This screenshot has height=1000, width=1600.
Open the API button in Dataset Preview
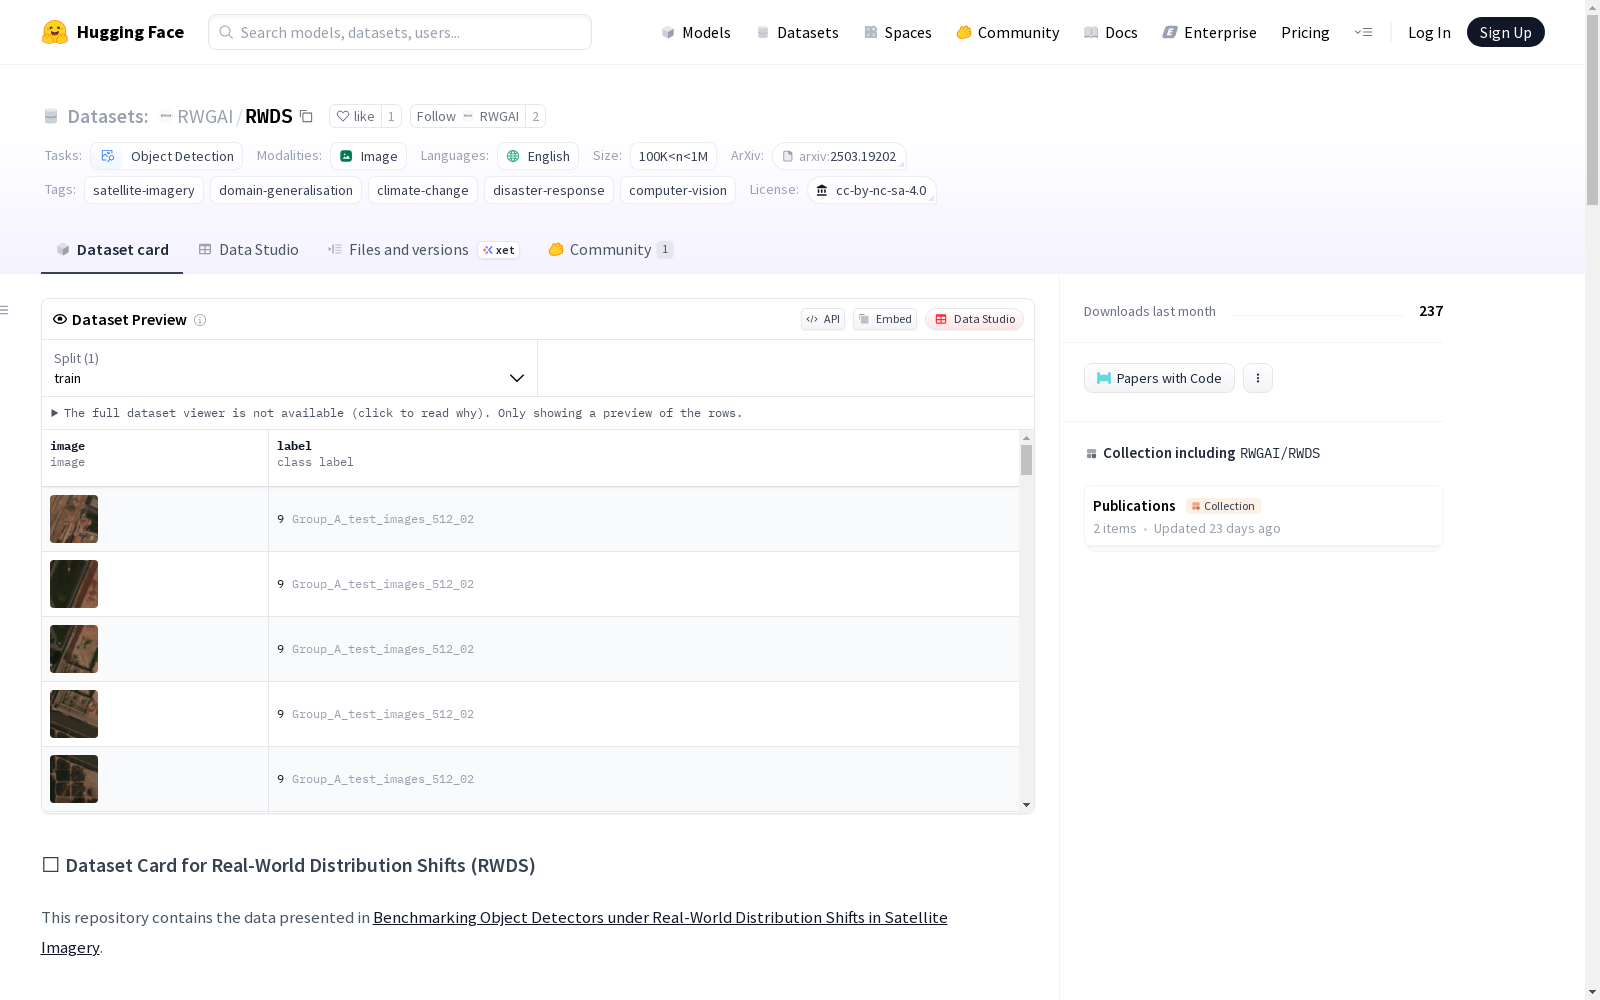pyautogui.click(x=823, y=319)
